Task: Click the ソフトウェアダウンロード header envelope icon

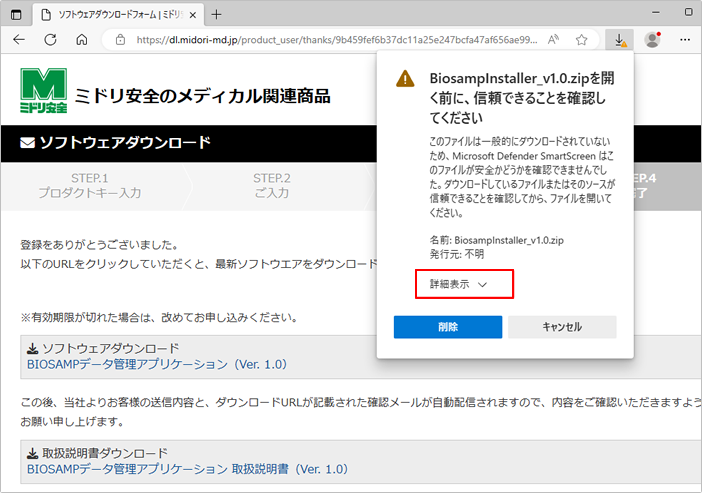Action: pyautogui.click(x=27, y=143)
